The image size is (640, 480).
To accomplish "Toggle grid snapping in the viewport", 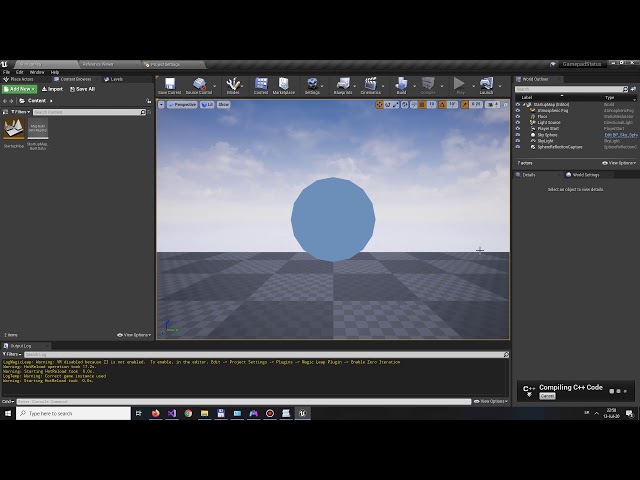I will pos(422,105).
